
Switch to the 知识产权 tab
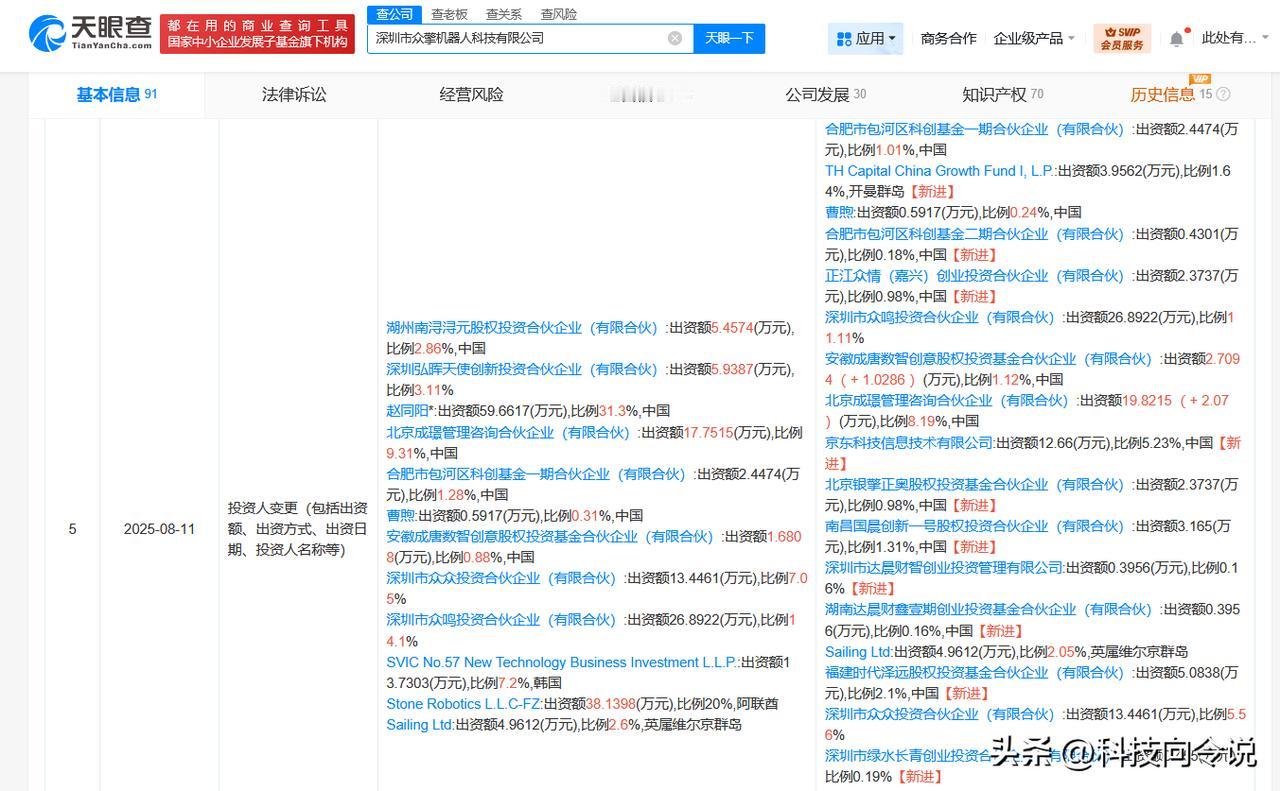pyautogui.click(x=1003, y=94)
